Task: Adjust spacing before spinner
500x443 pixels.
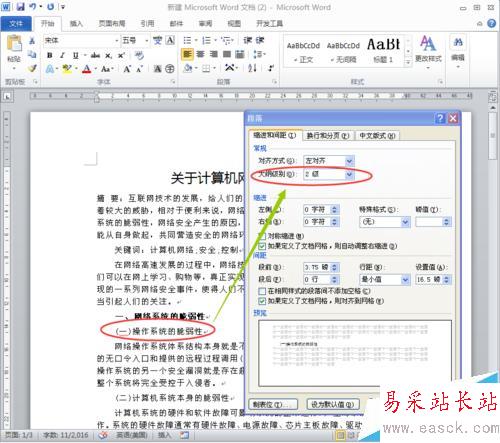Action: (x=334, y=267)
